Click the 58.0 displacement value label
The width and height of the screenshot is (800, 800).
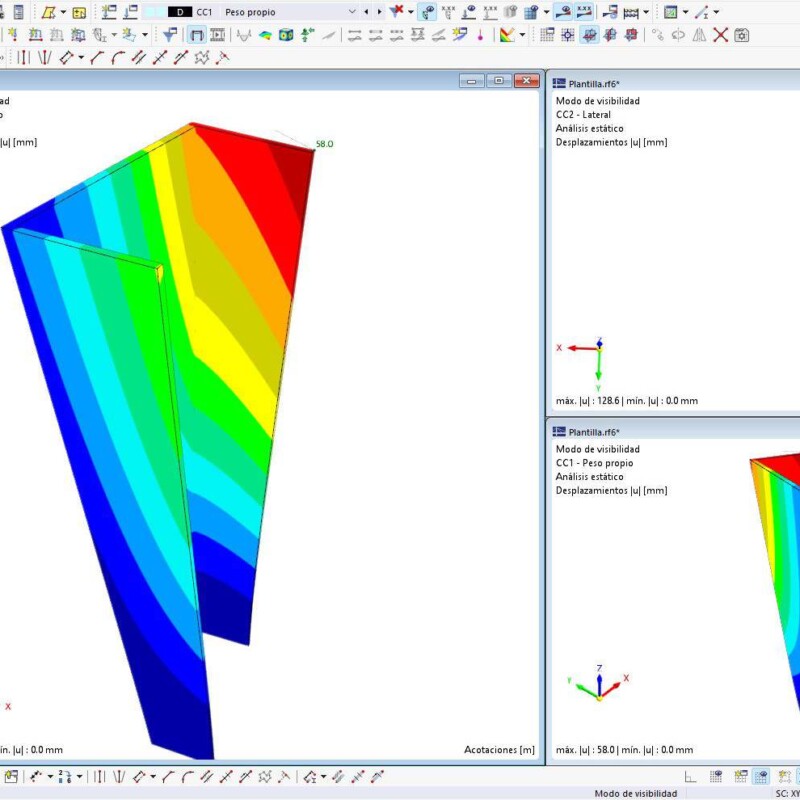[x=324, y=144]
